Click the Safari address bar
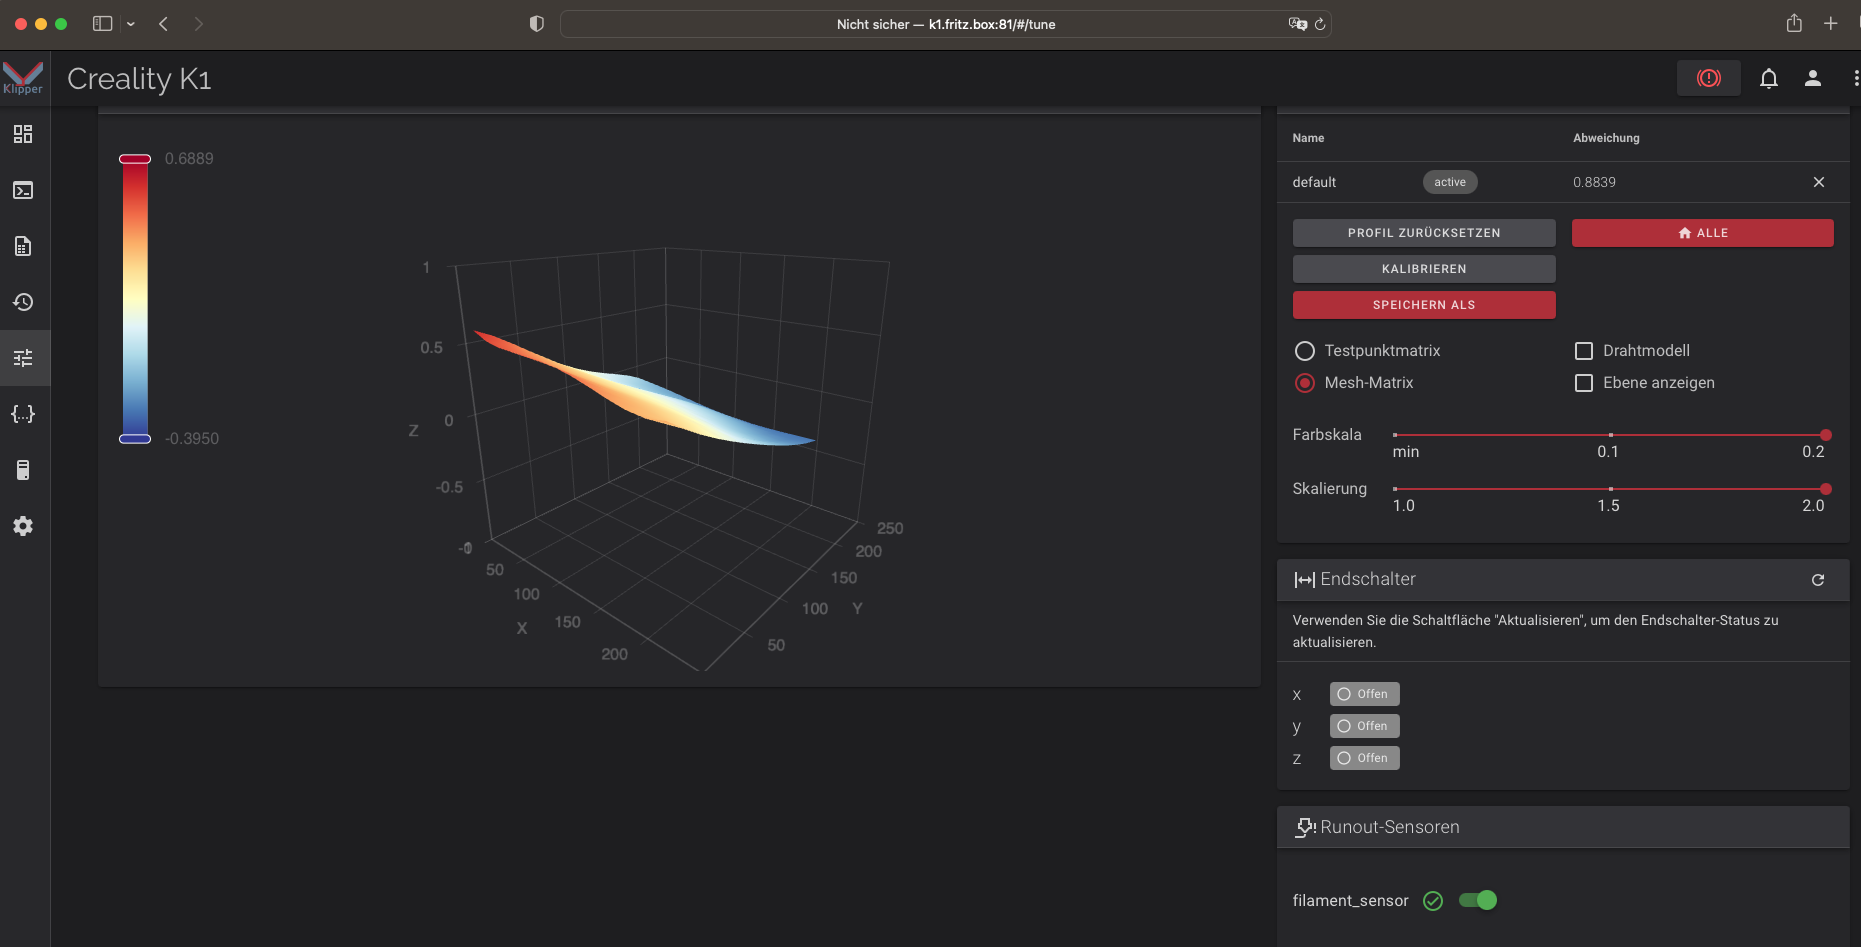1861x947 pixels. tap(945, 24)
